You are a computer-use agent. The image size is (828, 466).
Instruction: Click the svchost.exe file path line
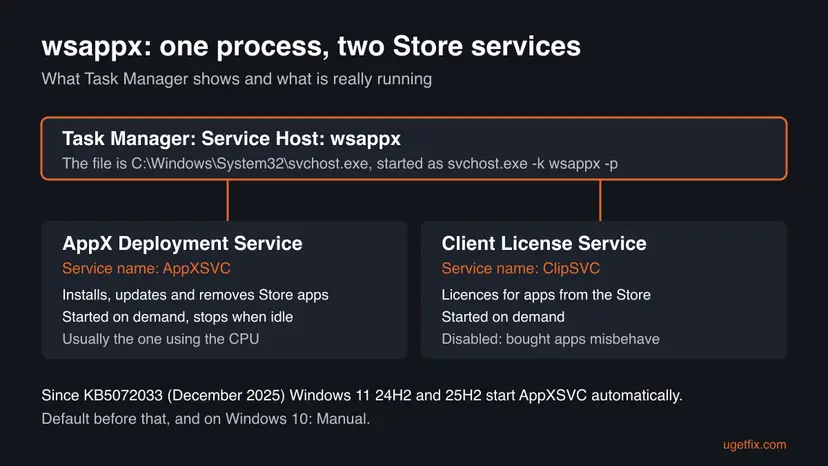[x=340, y=164]
